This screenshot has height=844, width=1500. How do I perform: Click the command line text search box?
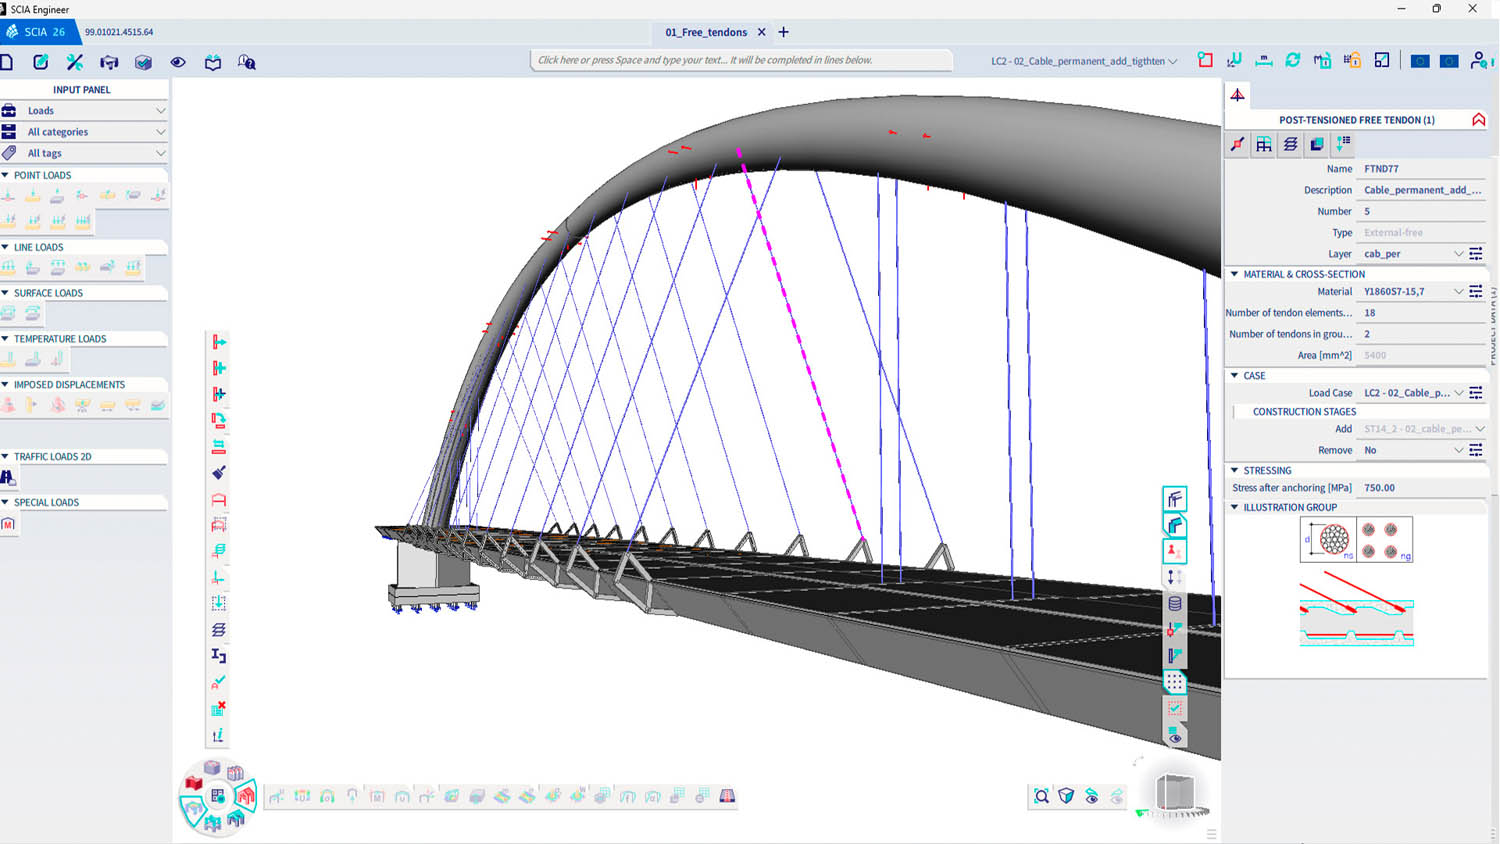pyautogui.click(x=740, y=60)
